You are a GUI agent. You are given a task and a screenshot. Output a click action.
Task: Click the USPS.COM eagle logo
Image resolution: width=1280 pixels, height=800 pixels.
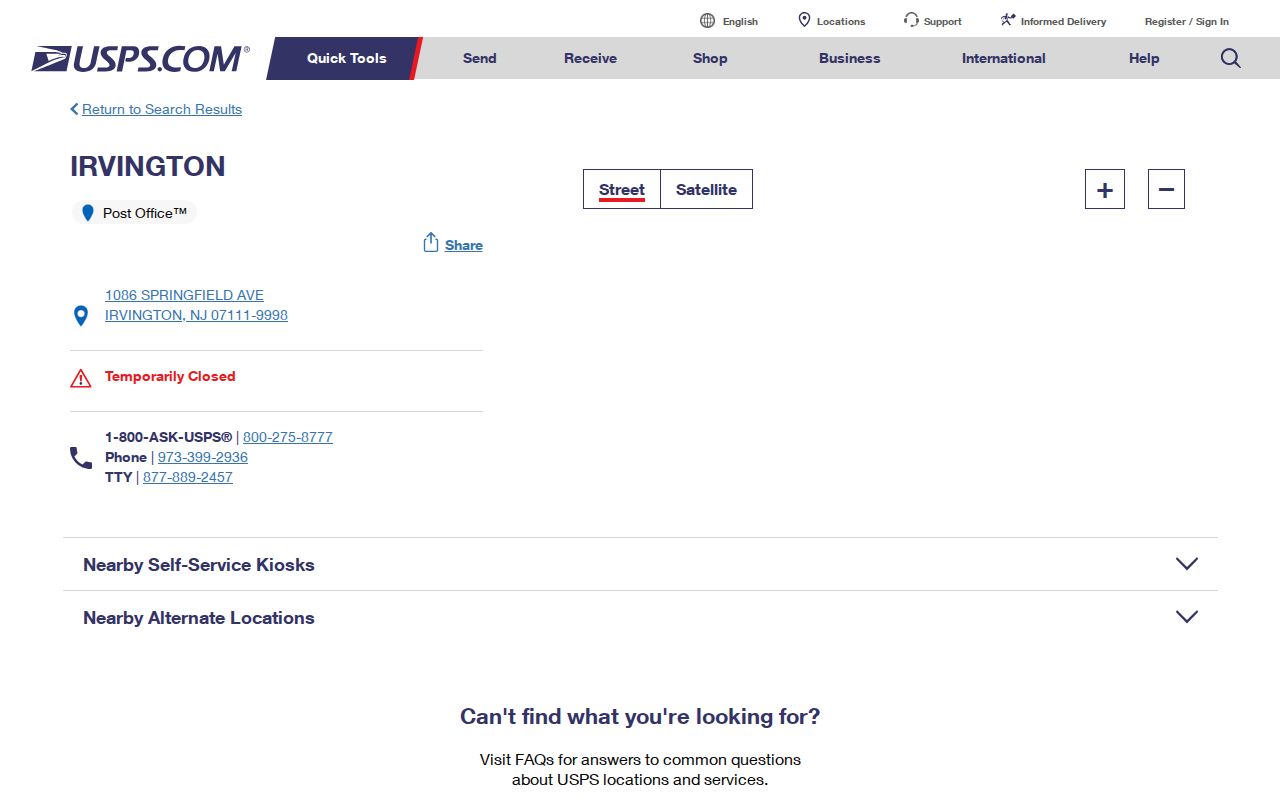coord(140,59)
